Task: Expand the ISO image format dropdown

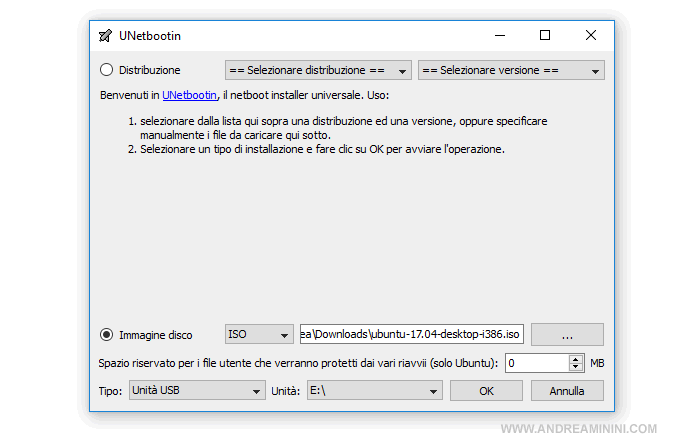Action: tap(258, 334)
